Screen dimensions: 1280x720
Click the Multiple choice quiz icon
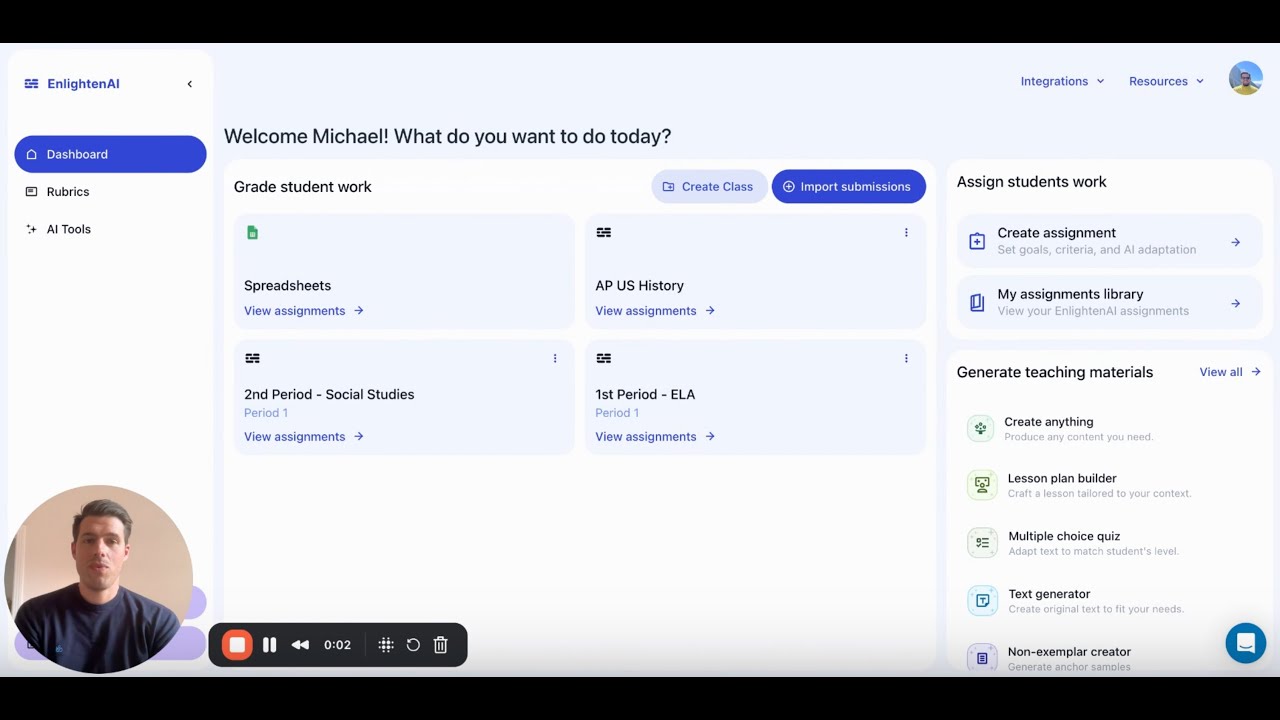click(x=982, y=543)
